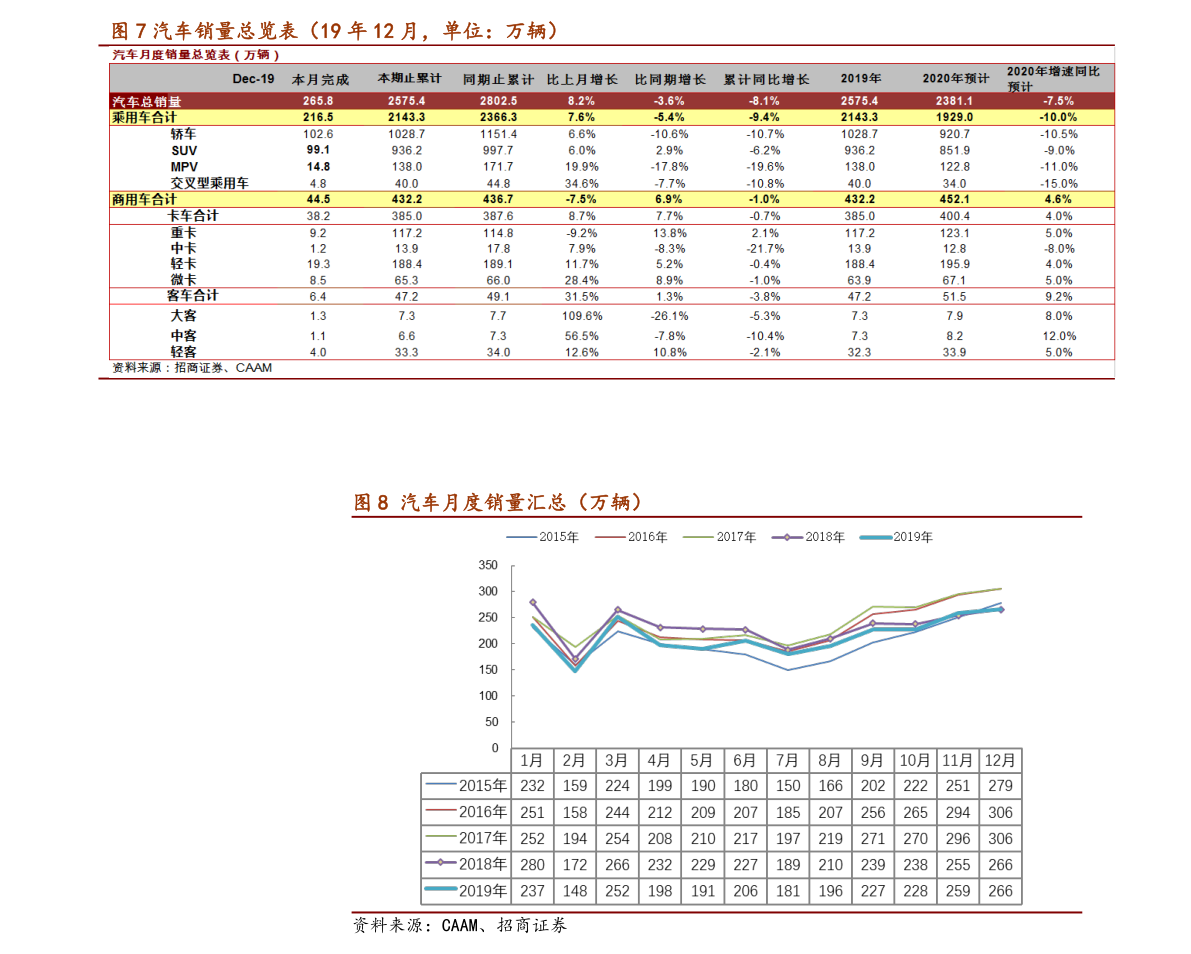Select the 汽车总销量 row label
The image size is (1191, 954).
coord(146,101)
